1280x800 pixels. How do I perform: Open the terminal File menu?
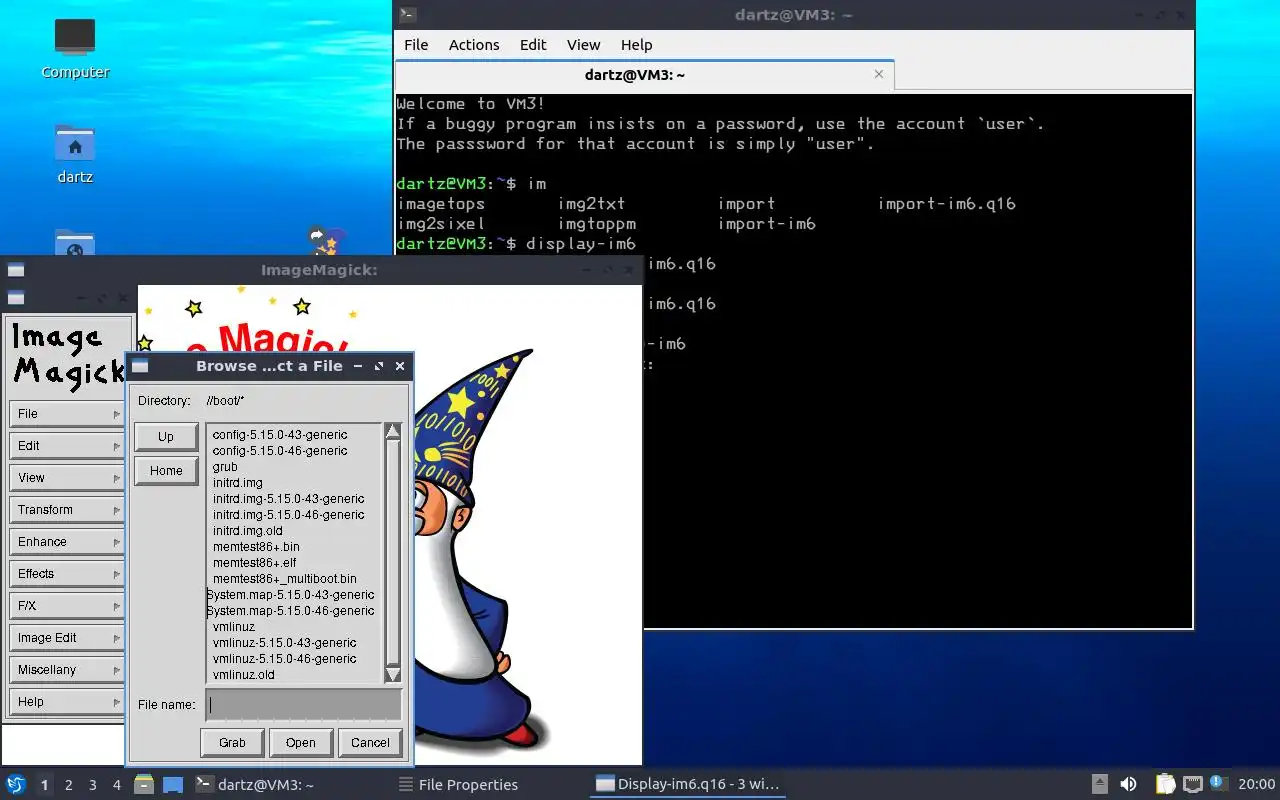(x=416, y=45)
